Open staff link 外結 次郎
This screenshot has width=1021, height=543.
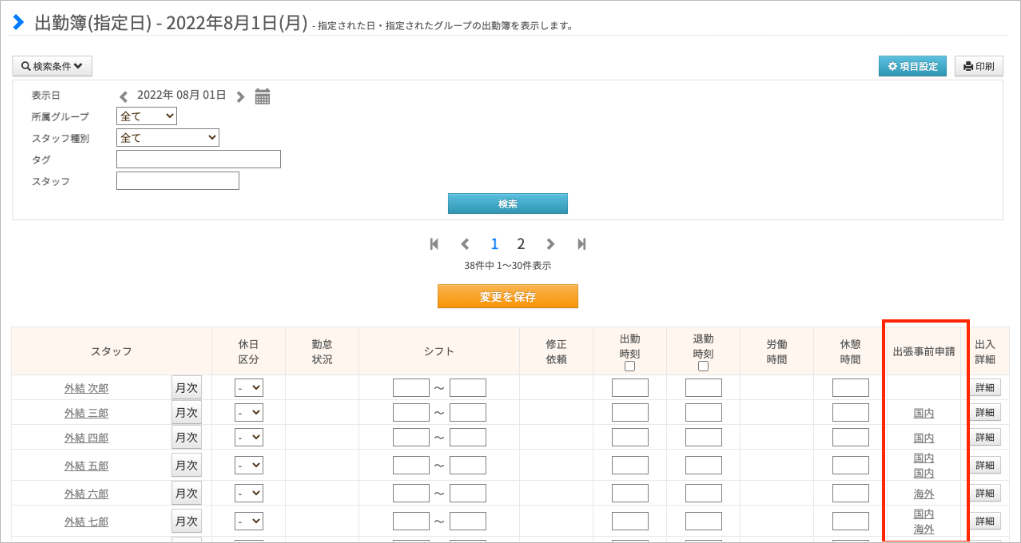(x=87, y=389)
